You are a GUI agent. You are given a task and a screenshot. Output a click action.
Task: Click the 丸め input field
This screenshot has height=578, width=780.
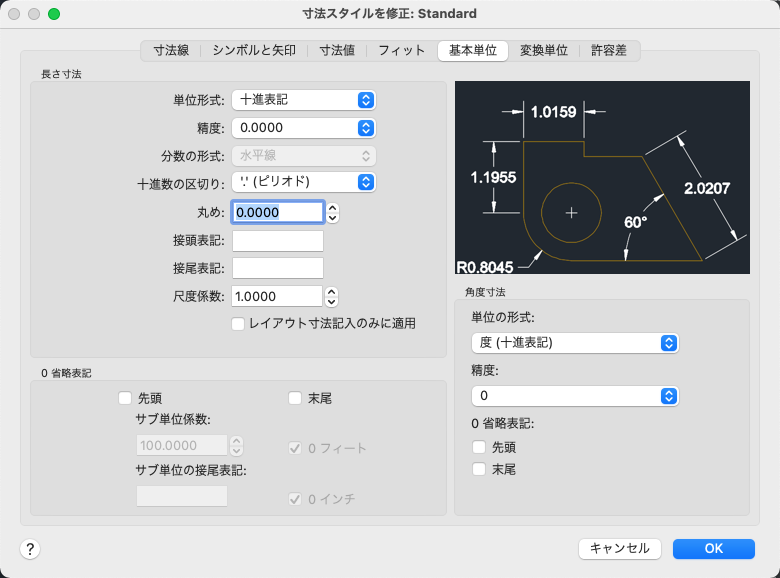[278, 212]
